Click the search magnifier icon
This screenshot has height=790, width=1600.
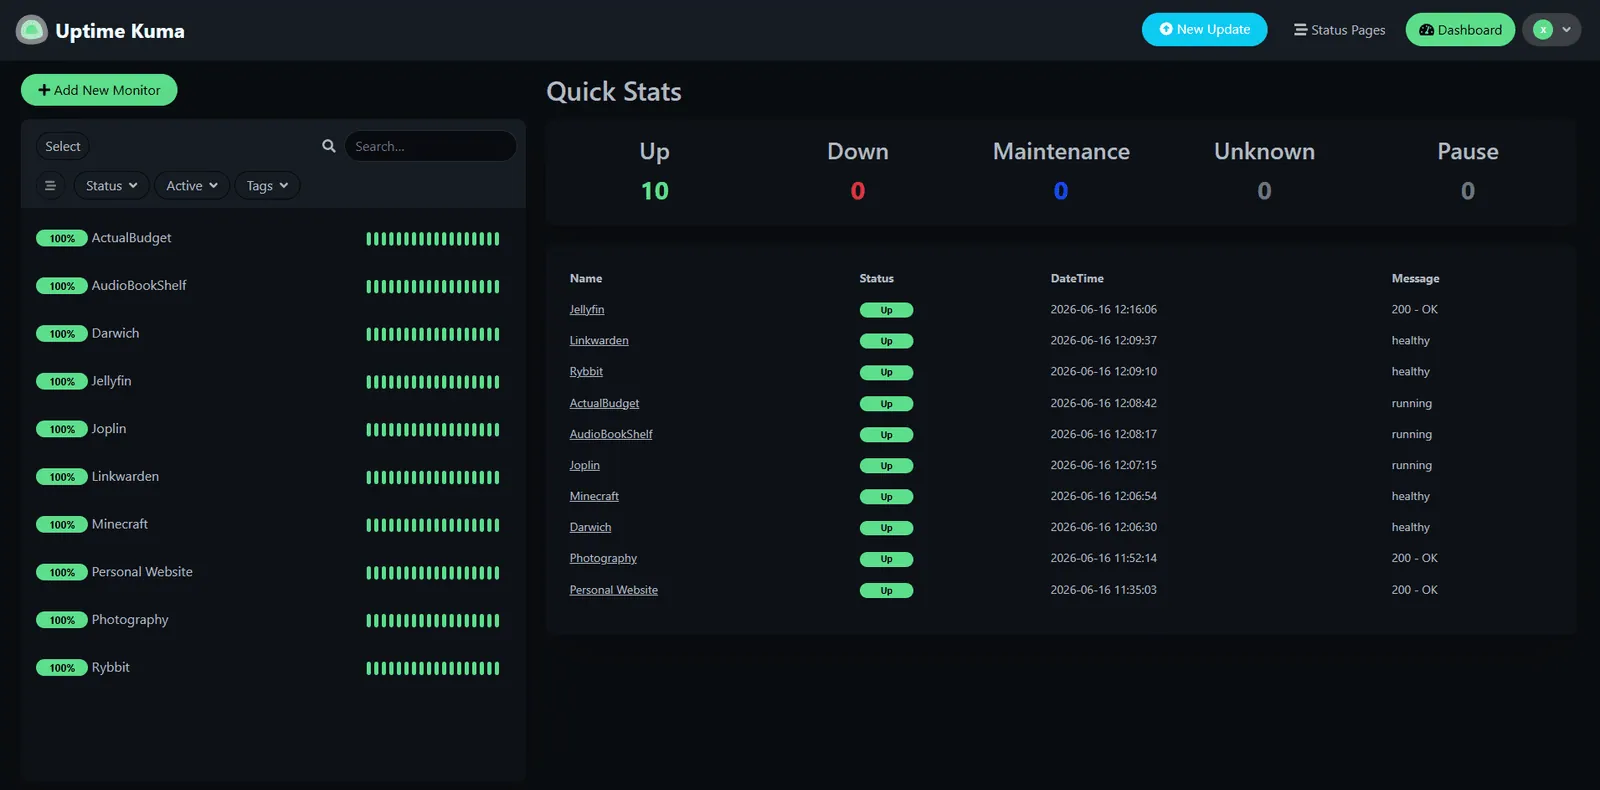[329, 146]
